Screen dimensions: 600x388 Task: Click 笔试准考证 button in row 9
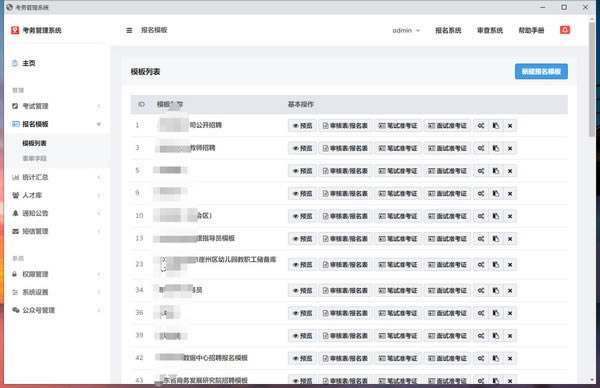tap(398, 193)
